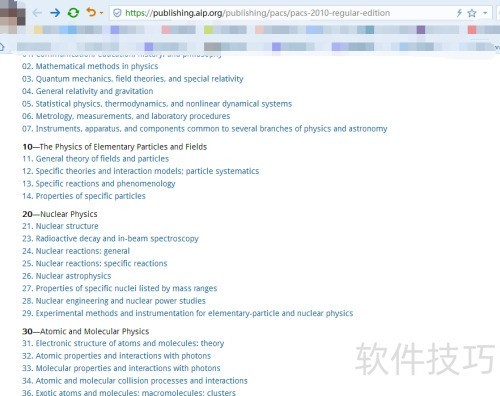This screenshot has height=396, width=500.
Task: Open 33. Molecular properties and interactions with photons
Action: click(x=121, y=369)
